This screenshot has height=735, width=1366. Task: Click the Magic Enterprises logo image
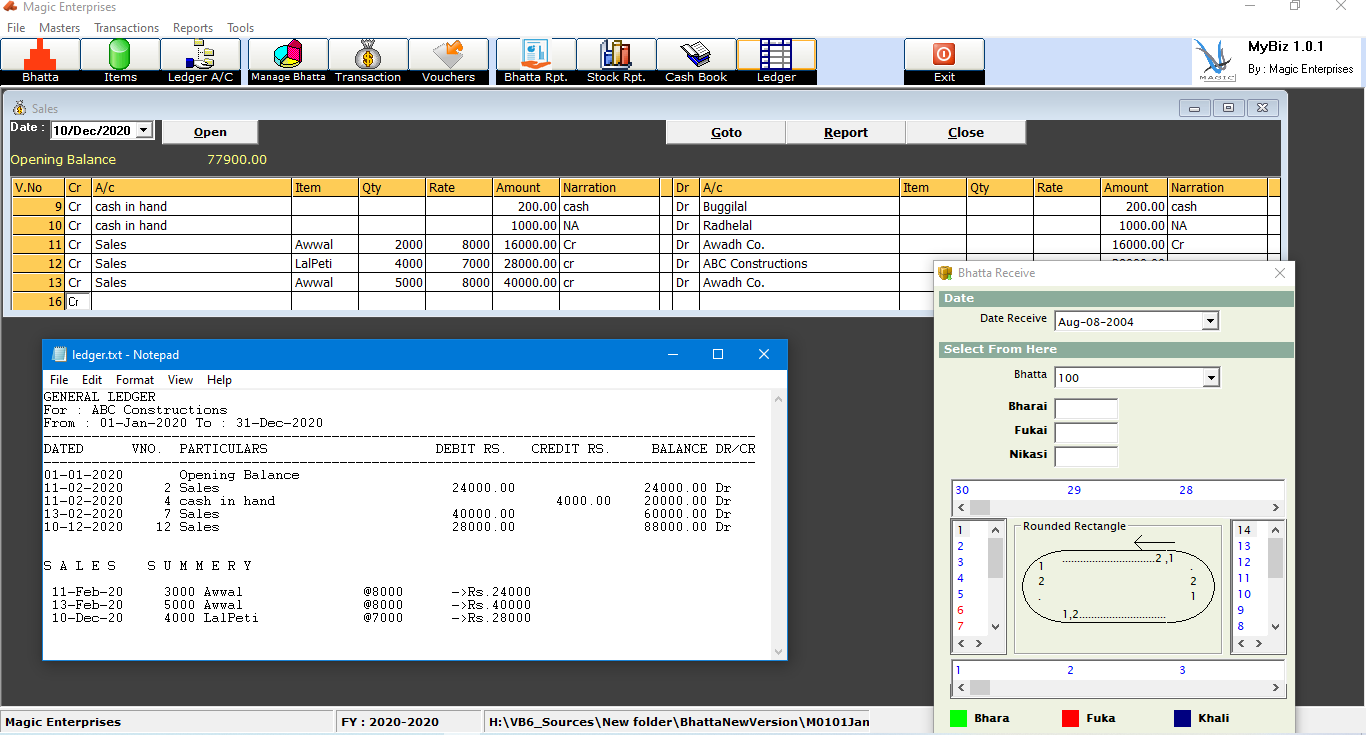pyautogui.click(x=1217, y=61)
